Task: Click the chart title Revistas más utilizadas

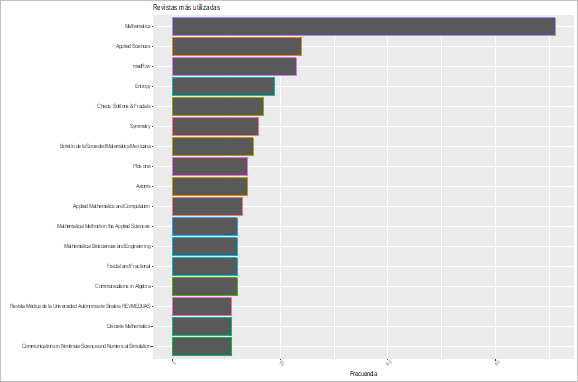Action: tap(186, 7)
